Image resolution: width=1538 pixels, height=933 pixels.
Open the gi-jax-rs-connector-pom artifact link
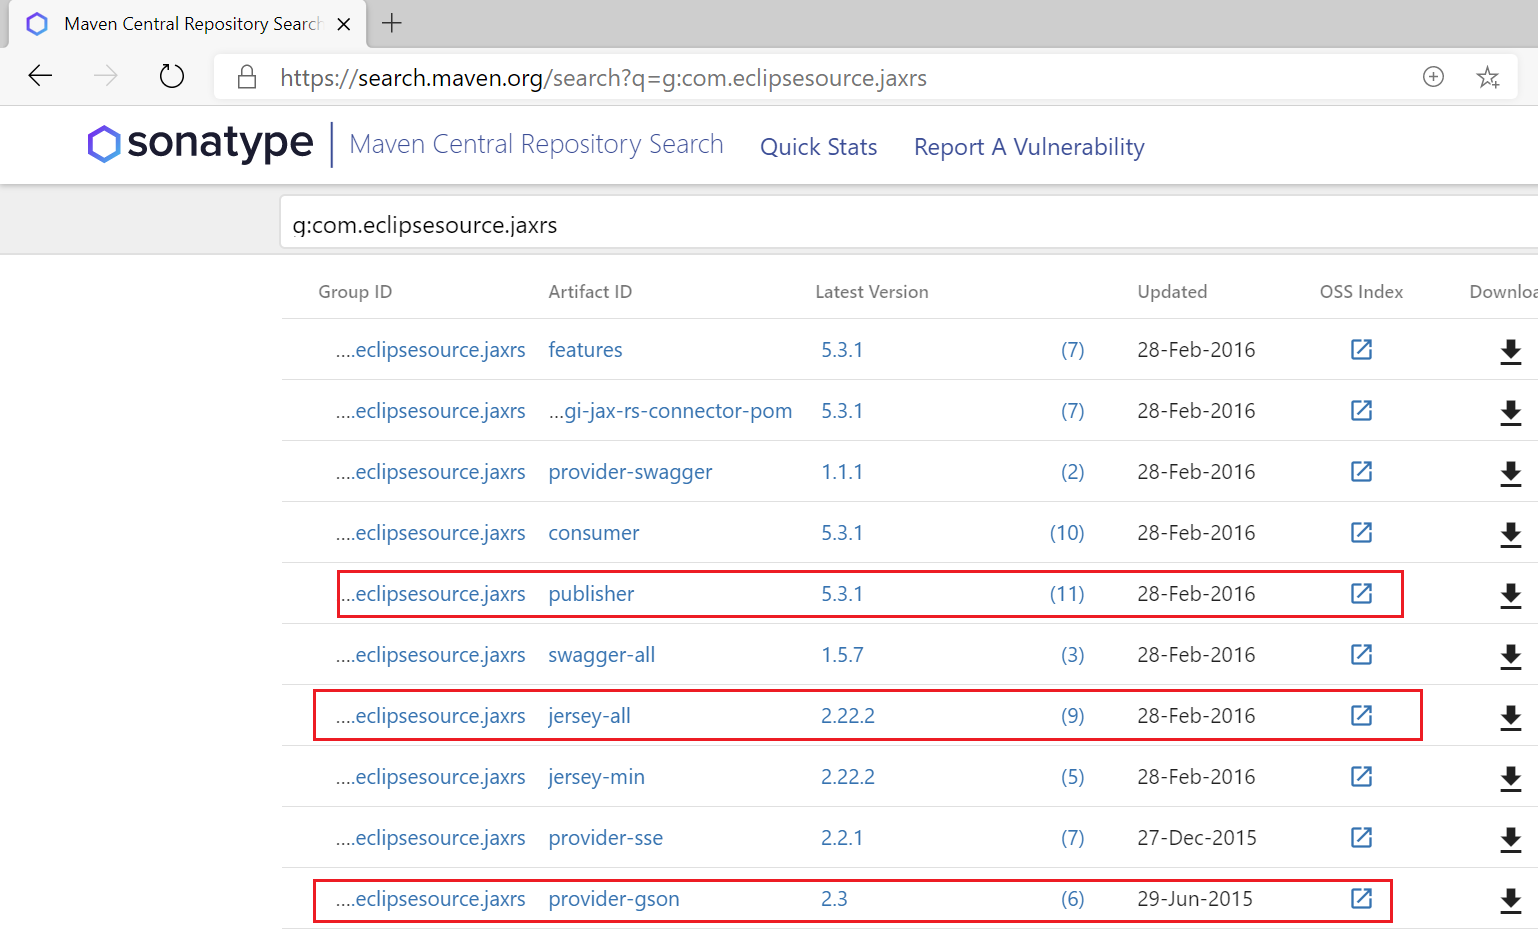[x=670, y=411]
